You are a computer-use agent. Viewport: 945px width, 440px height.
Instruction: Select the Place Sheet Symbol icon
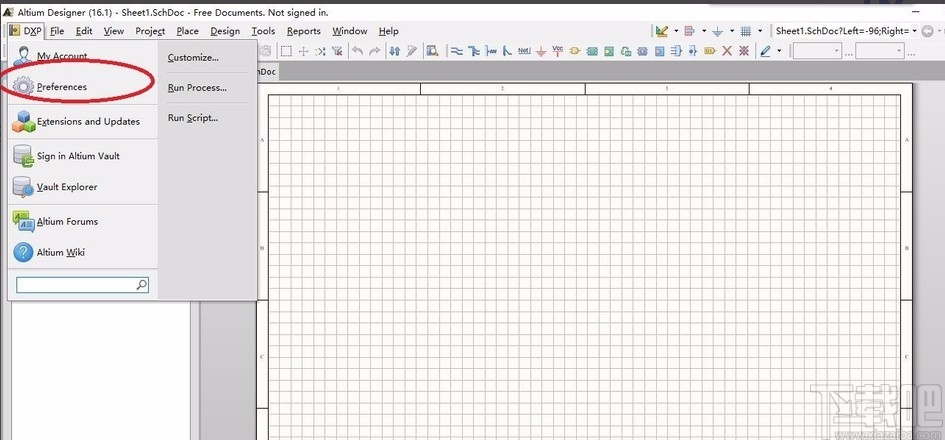[592, 51]
